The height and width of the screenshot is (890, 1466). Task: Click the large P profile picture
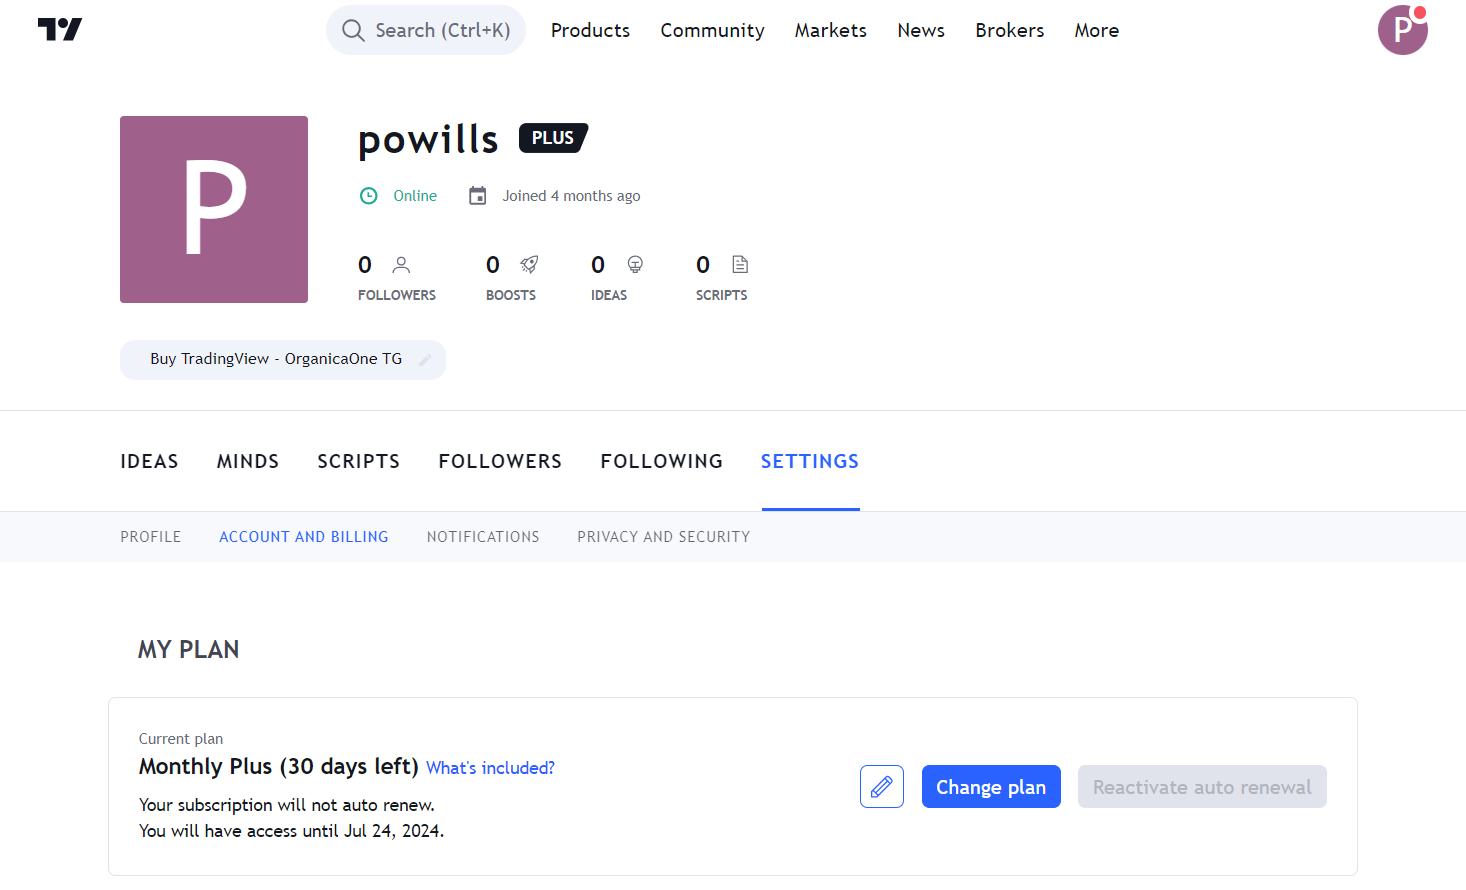(214, 209)
